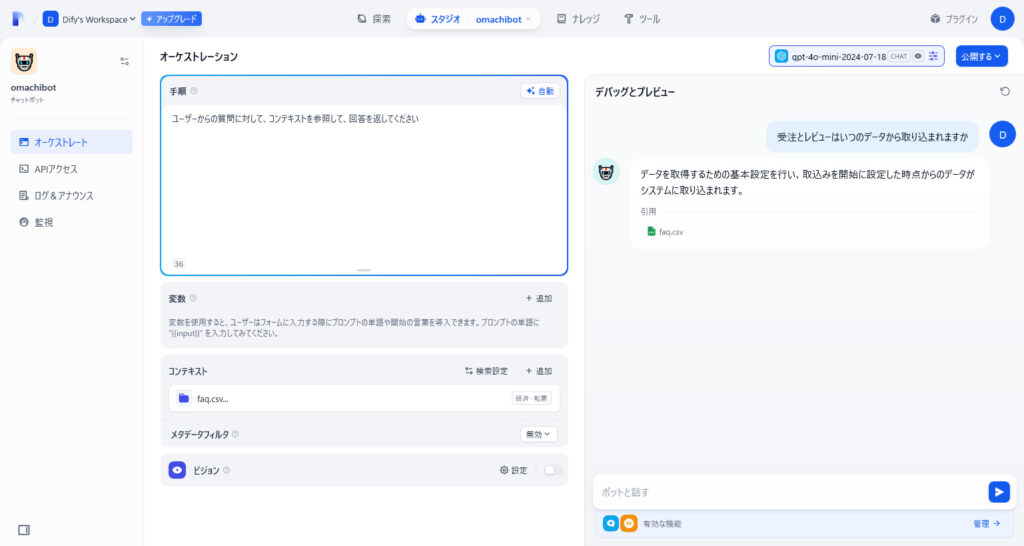The width and height of the screenshot is (1024, 546).
Task: Click the 管理 manage features link
Action: click(x=986, y=523)
